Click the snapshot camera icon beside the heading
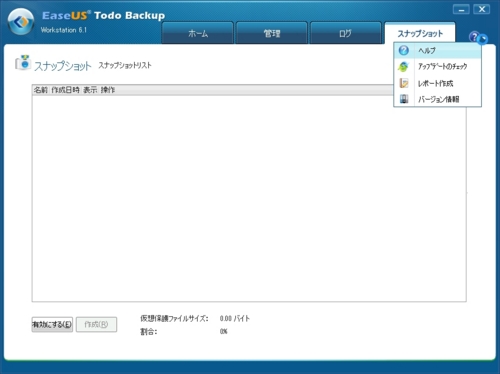 23,63
